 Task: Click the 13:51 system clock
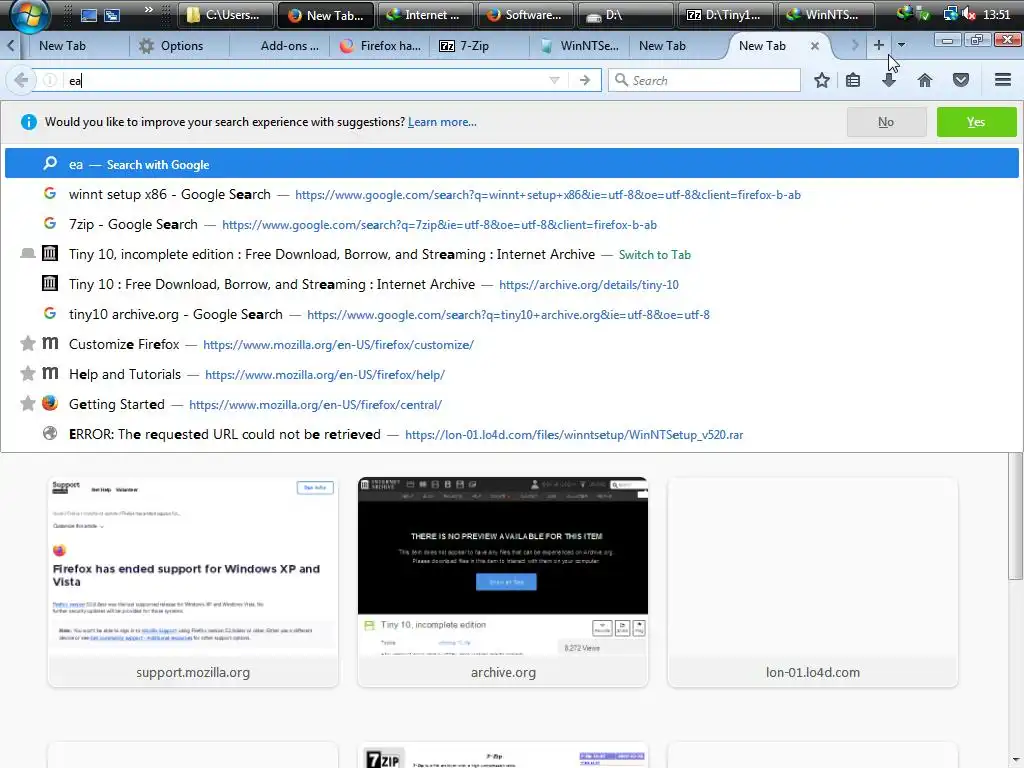(996, 14)
